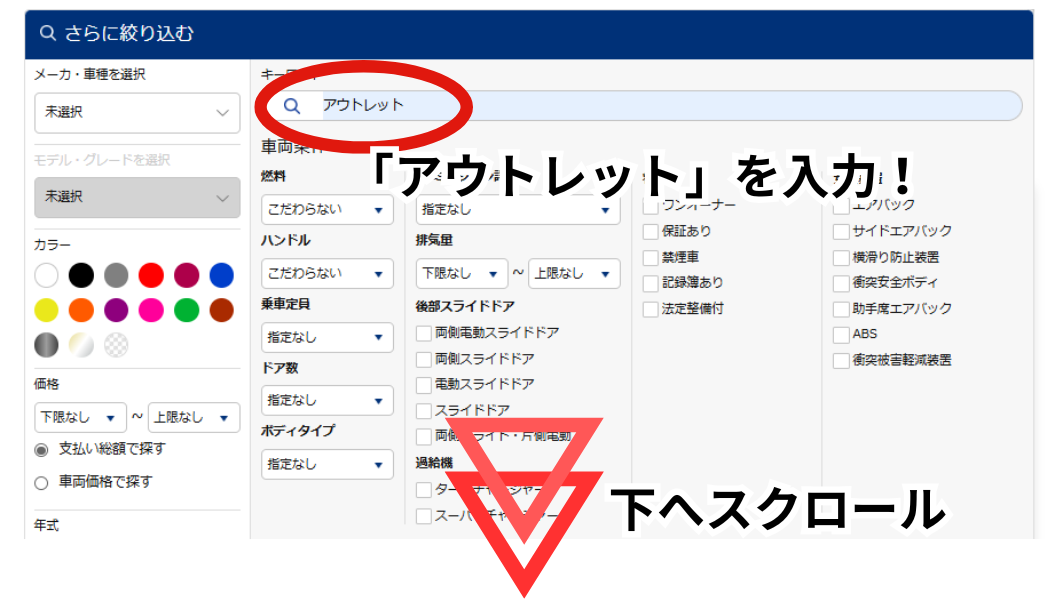This screenshot has height=600, width=1050.
Task: Select the green color swatch
Action: (186, 310)
